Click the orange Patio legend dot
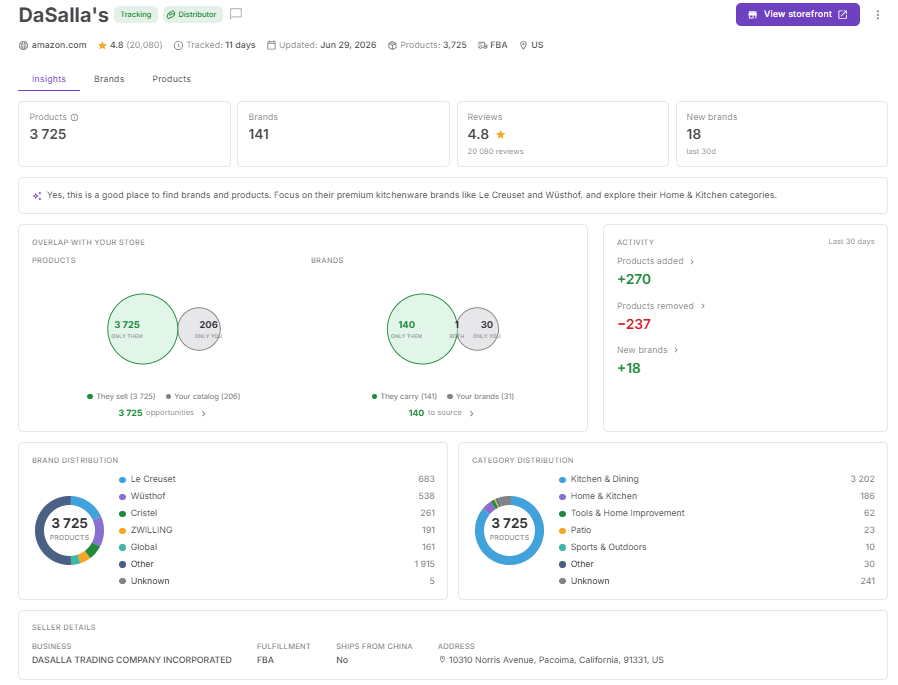Viewport: 898px width, 685px height. (562, 531)
